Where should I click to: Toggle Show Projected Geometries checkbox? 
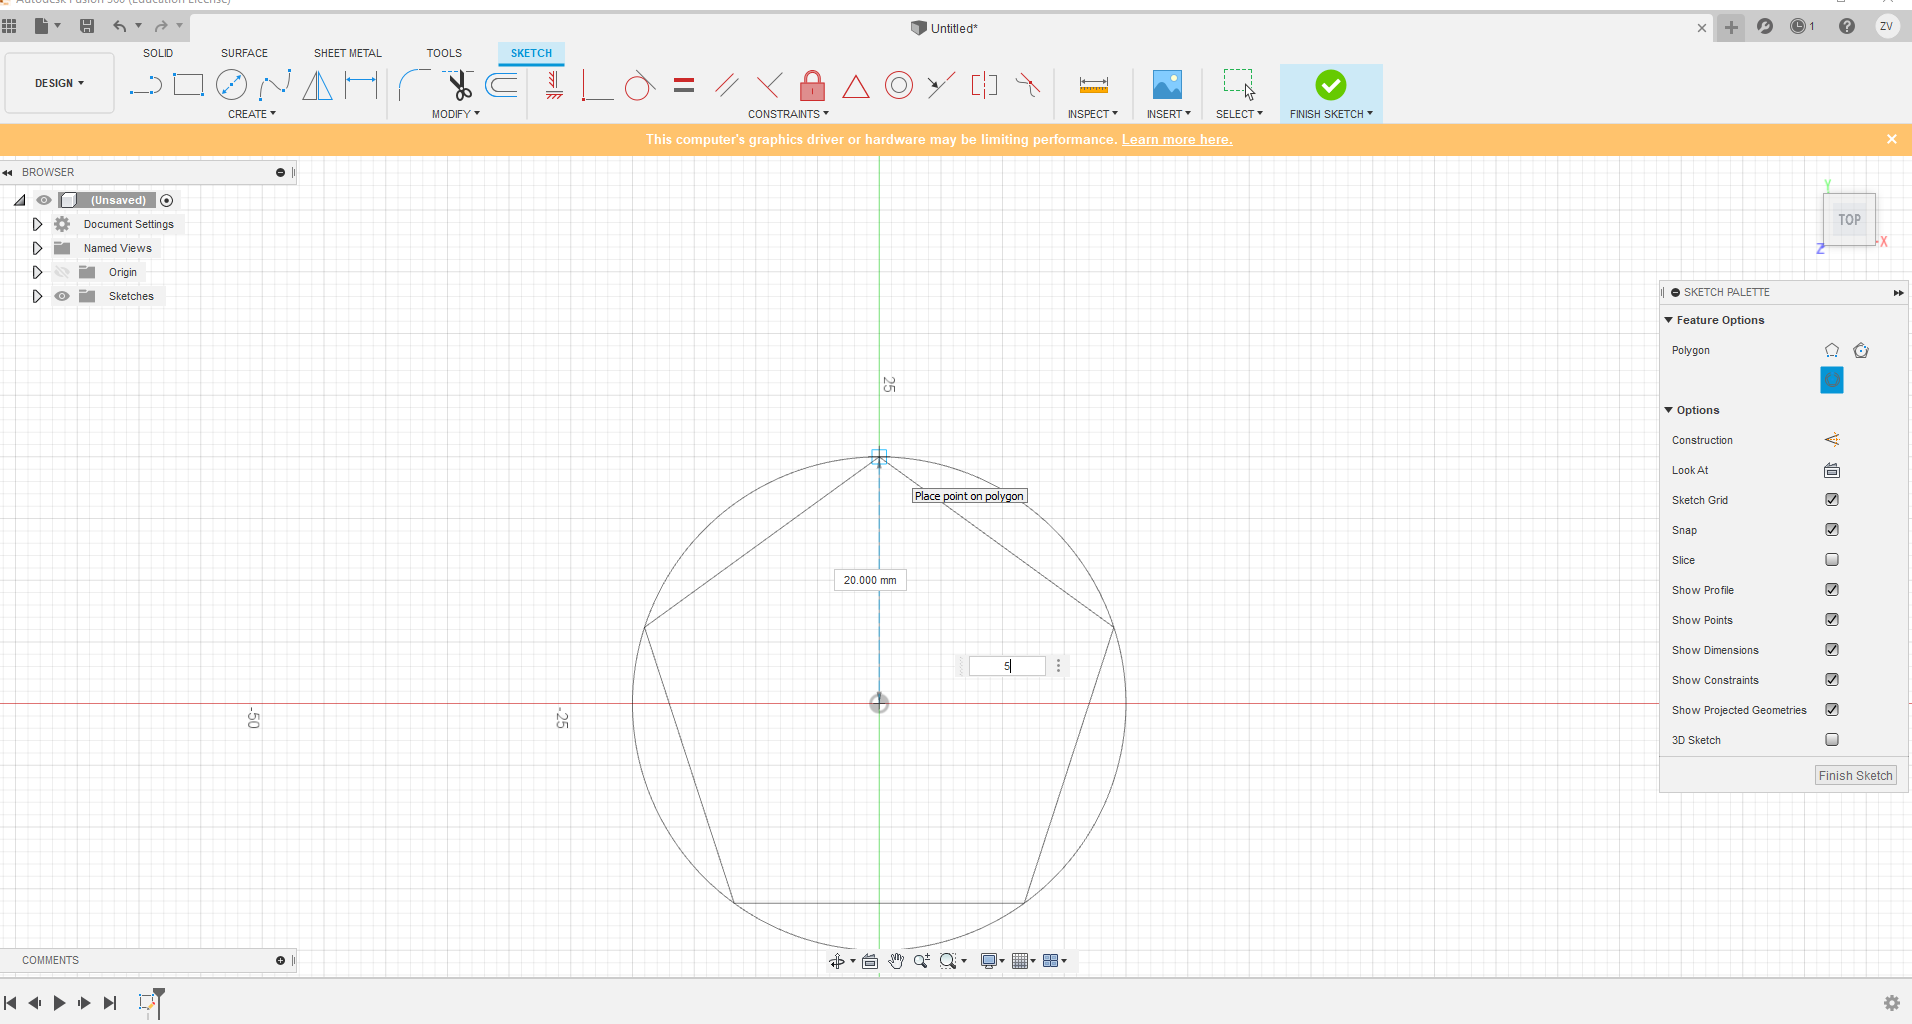point(1832,710)
